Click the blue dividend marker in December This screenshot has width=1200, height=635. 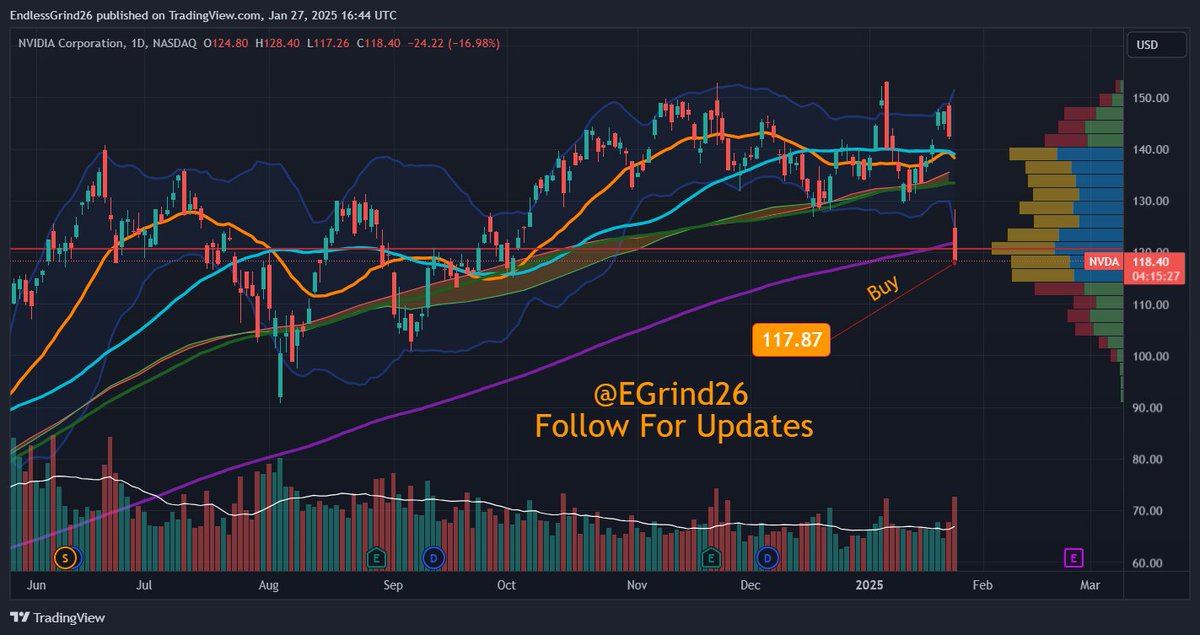pos(767,556)
